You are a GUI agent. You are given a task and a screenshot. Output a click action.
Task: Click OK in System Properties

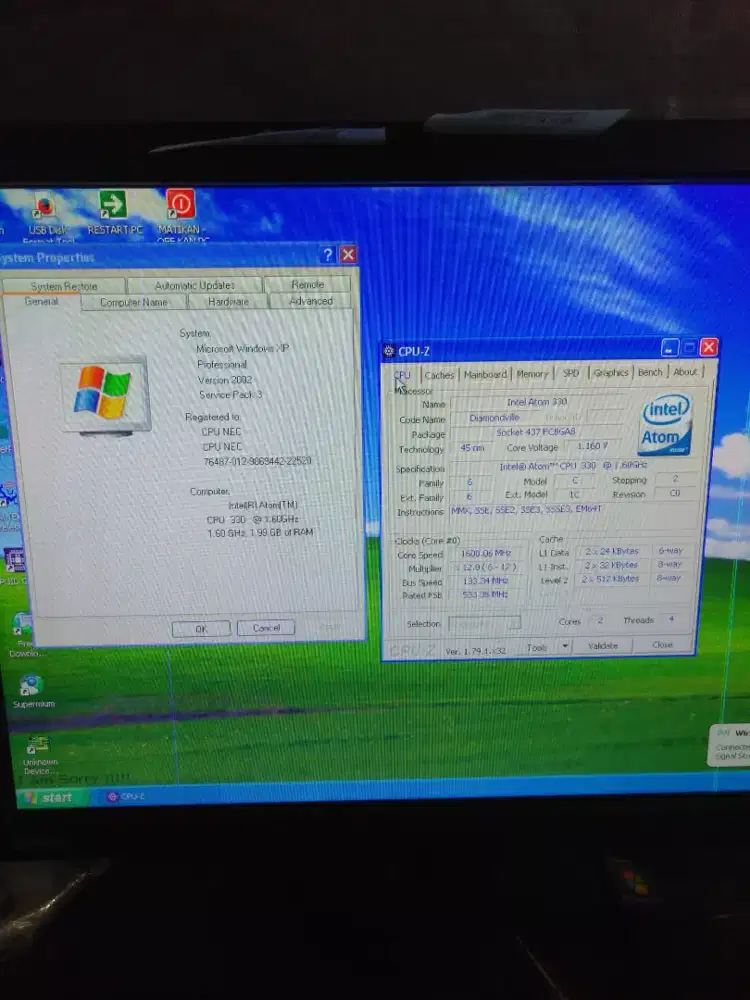pyautogui.click(x=201, y=629)
